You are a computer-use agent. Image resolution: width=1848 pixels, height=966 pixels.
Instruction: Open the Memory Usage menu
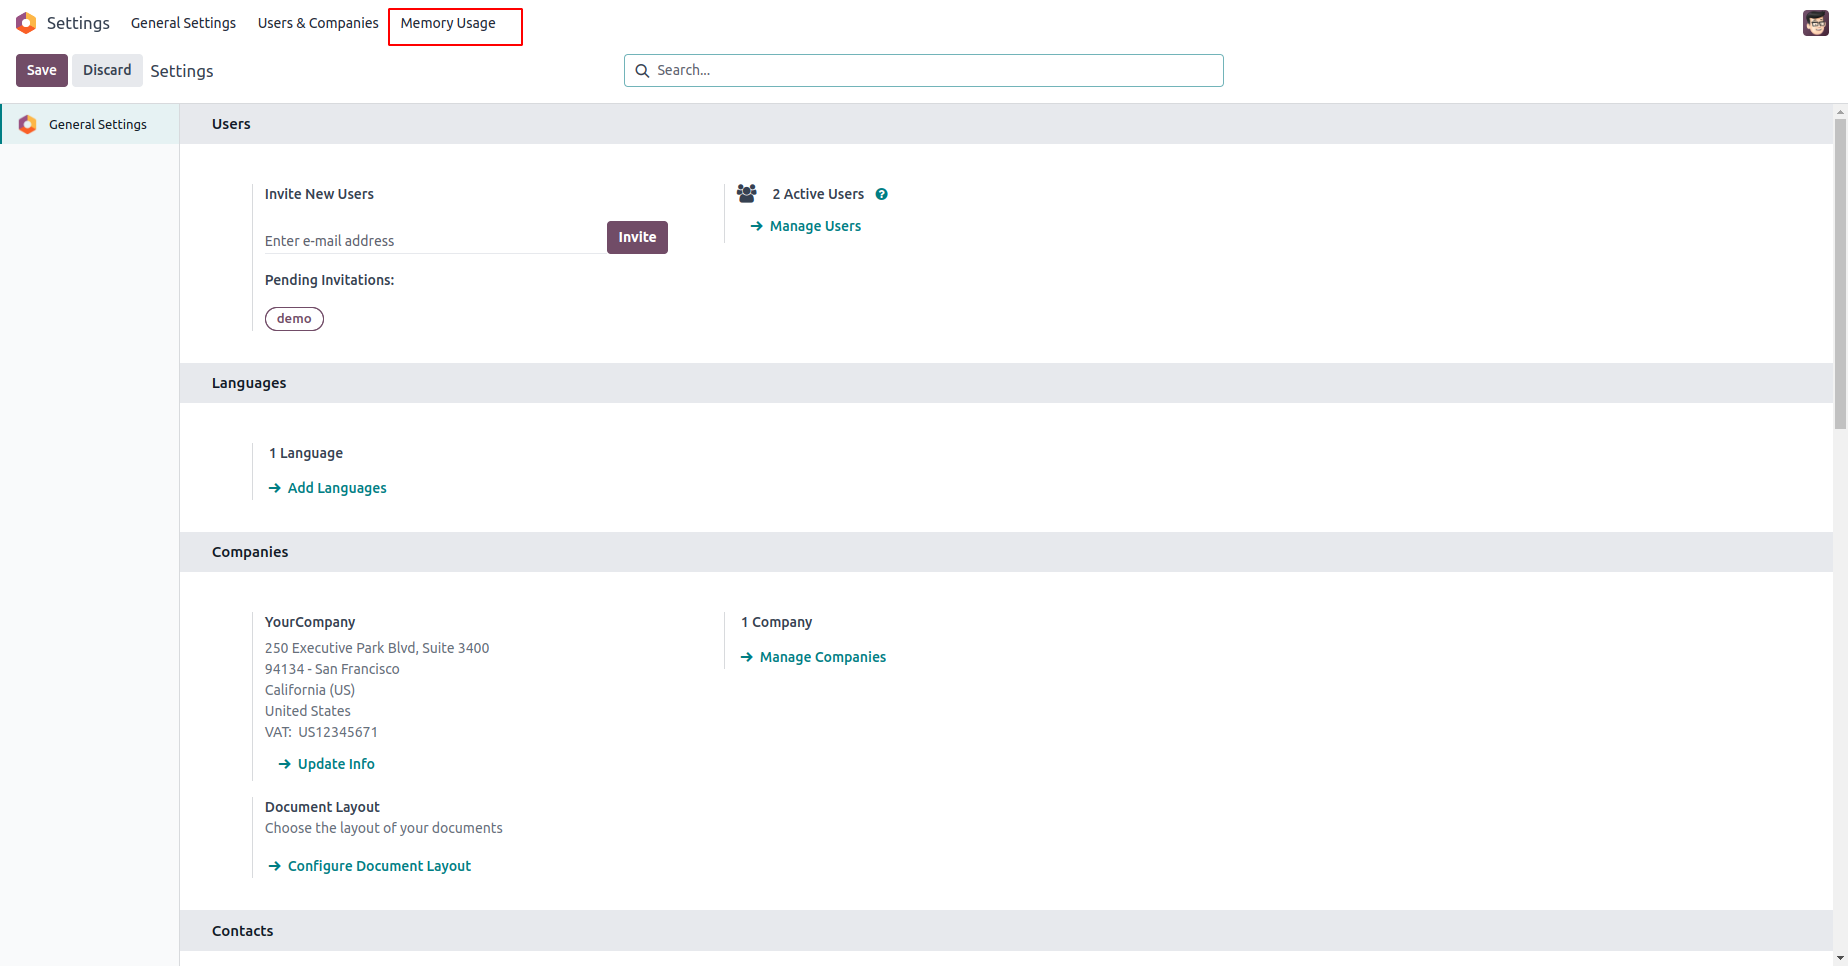[448, 23]
